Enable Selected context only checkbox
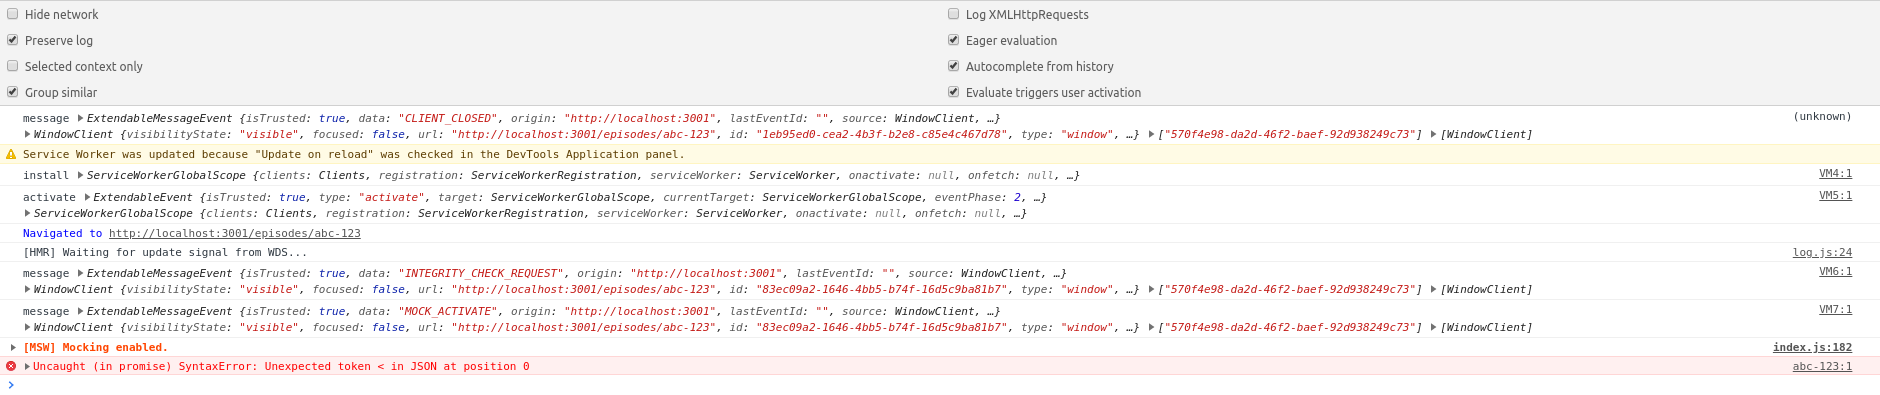The image size is (1880, 395). coord(13,66)
